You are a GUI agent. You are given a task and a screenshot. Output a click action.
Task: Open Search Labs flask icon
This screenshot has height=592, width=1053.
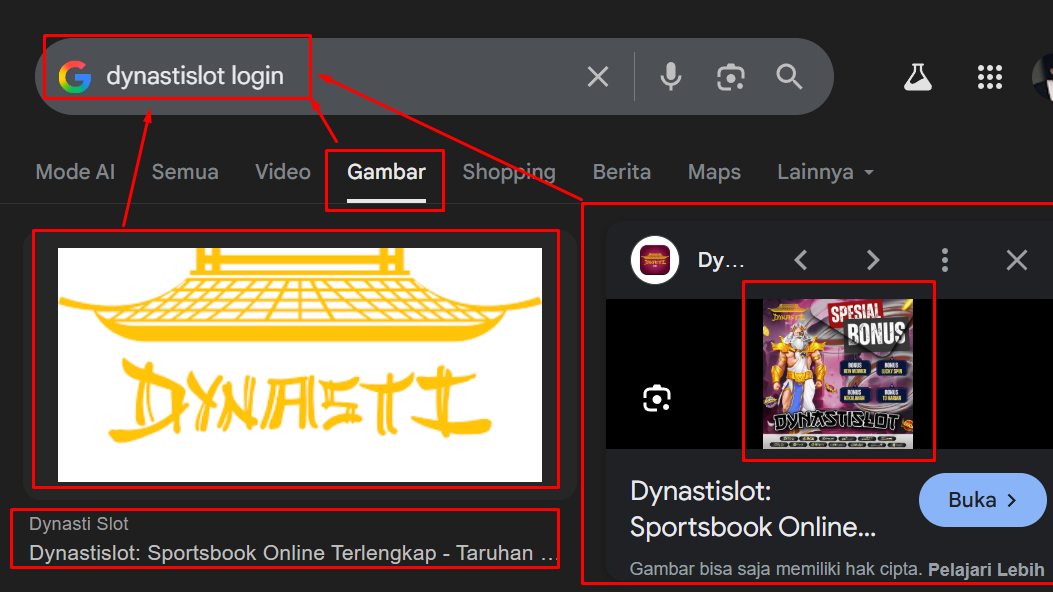917,77
